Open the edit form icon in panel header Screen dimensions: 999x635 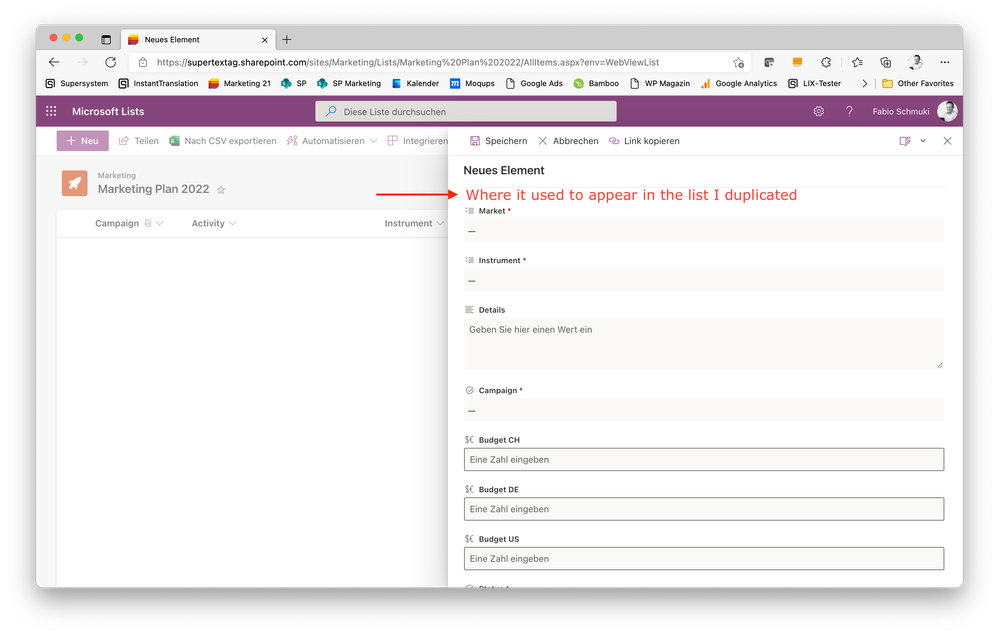(905, 141)
